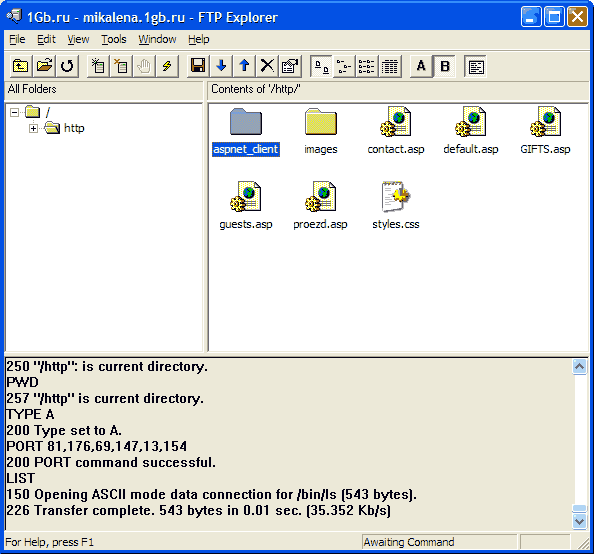The width and height of the screenshot is (594, 554).
Task: Click the Quick Connect lightning icon
Action: point(167,66)
